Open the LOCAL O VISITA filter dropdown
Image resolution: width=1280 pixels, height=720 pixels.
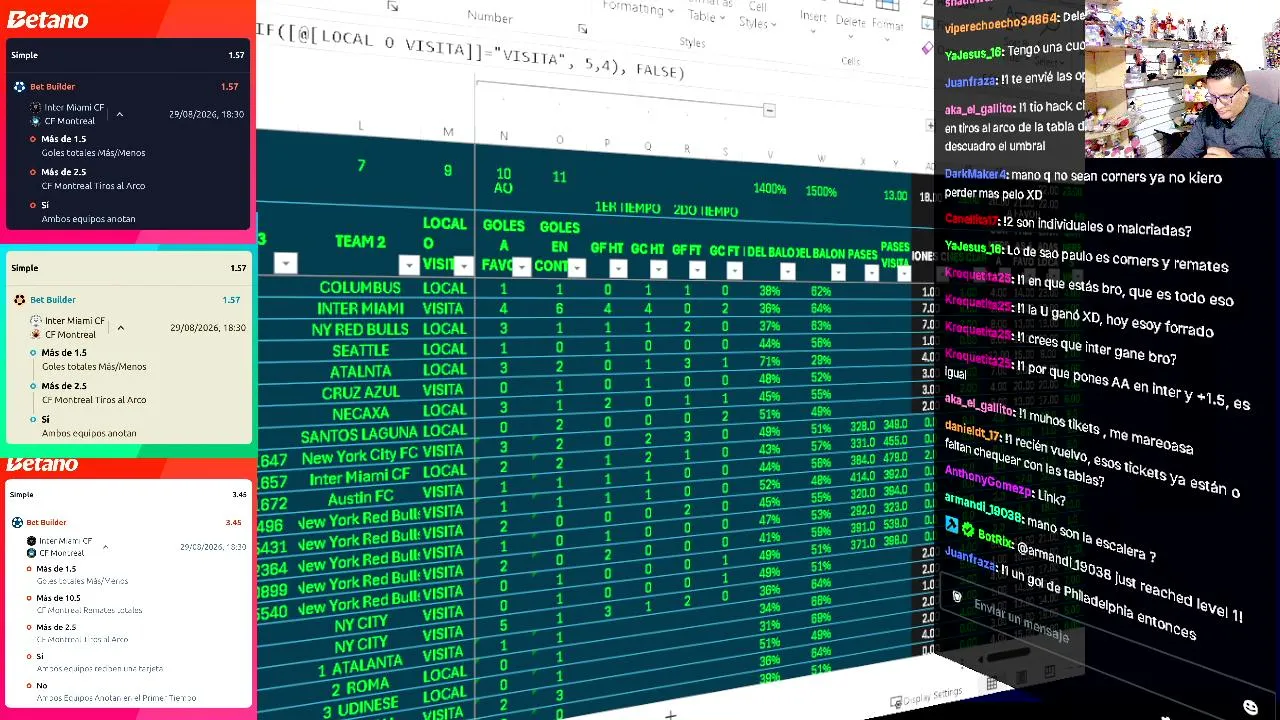[463, 266]
